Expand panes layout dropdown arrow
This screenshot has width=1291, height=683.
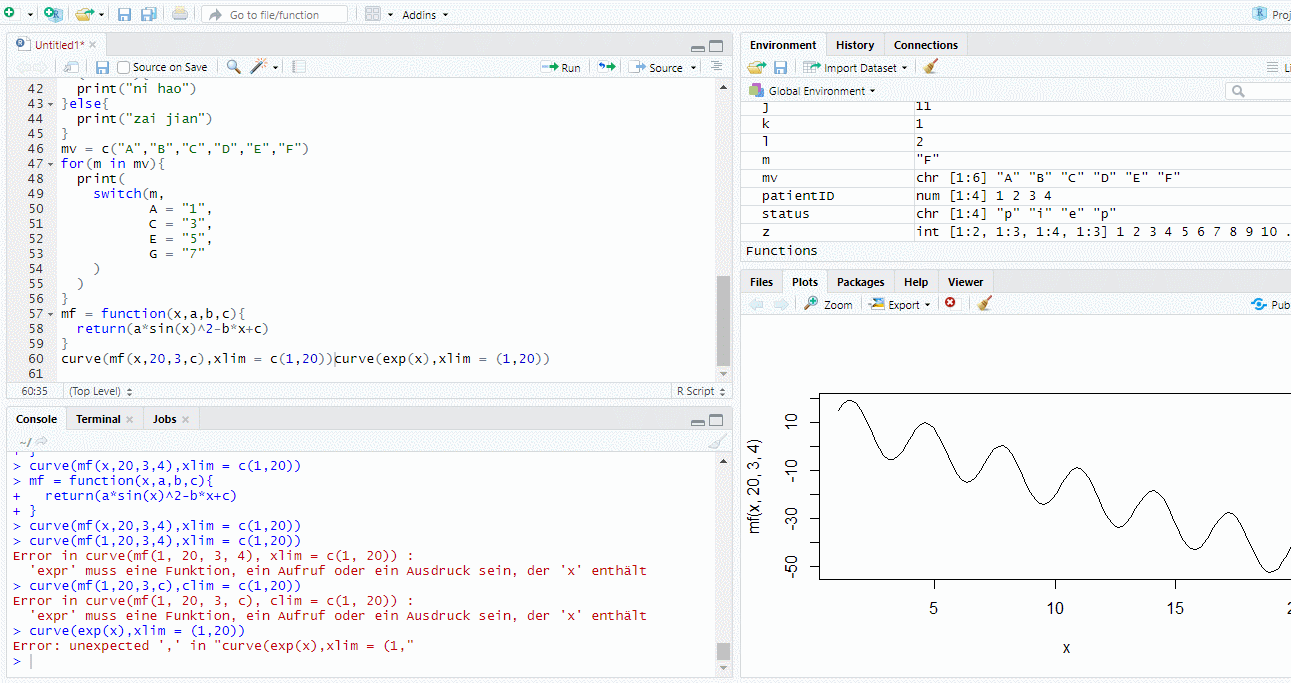390,15
